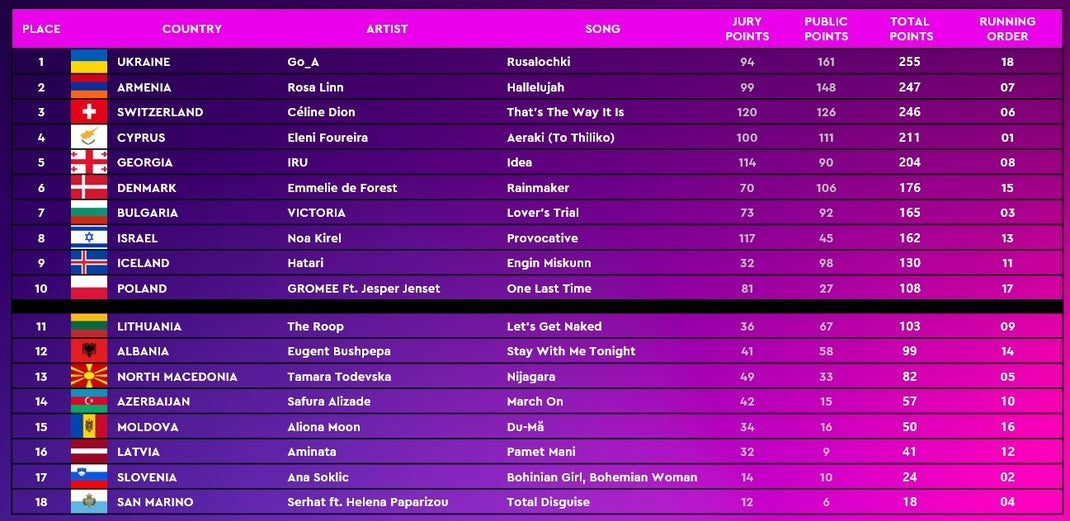Click the Ukraine flag icon
The image size is (1070, 521).
click(89, 61)
